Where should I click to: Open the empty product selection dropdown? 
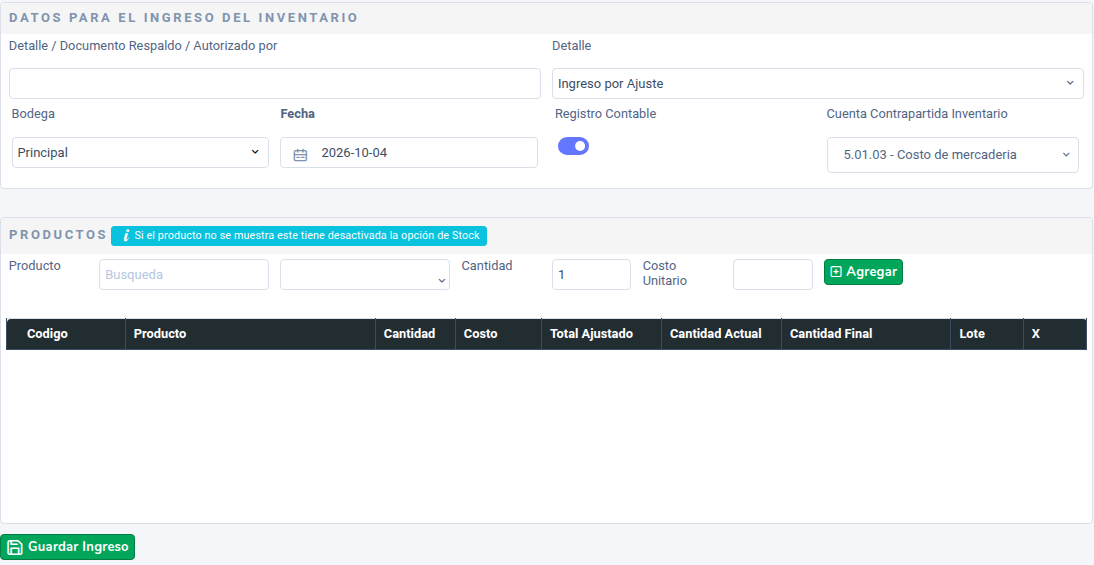[x=365, y=275]
